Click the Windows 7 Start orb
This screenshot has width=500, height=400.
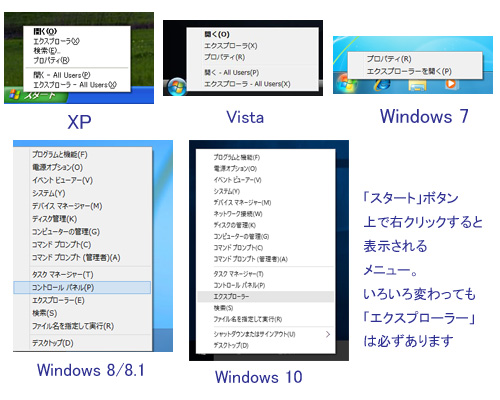point(346,83)
